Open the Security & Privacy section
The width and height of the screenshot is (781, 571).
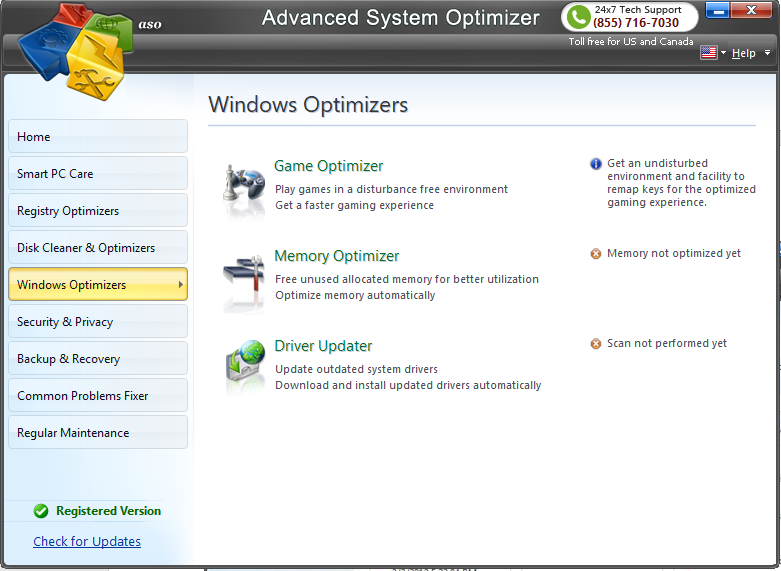[97, 322]
